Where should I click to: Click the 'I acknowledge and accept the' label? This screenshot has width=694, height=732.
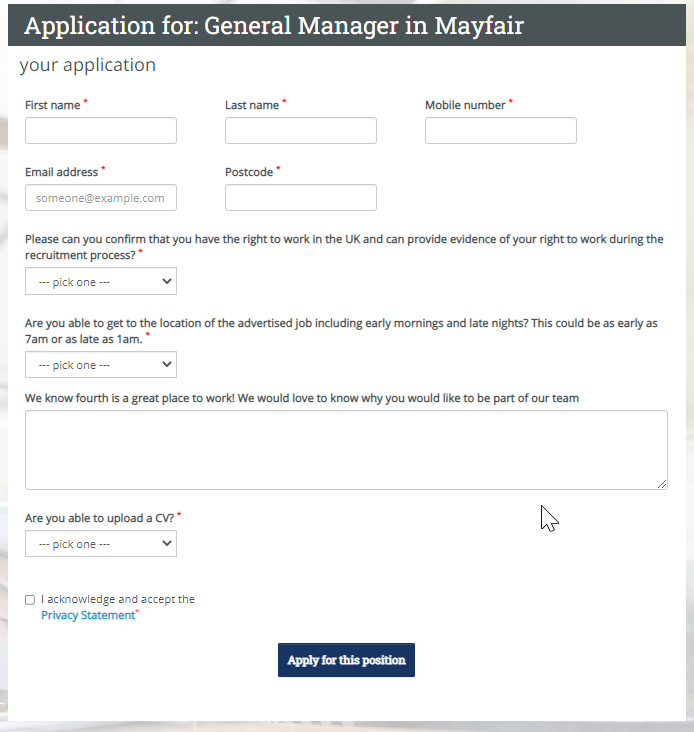tap(118, 599)
